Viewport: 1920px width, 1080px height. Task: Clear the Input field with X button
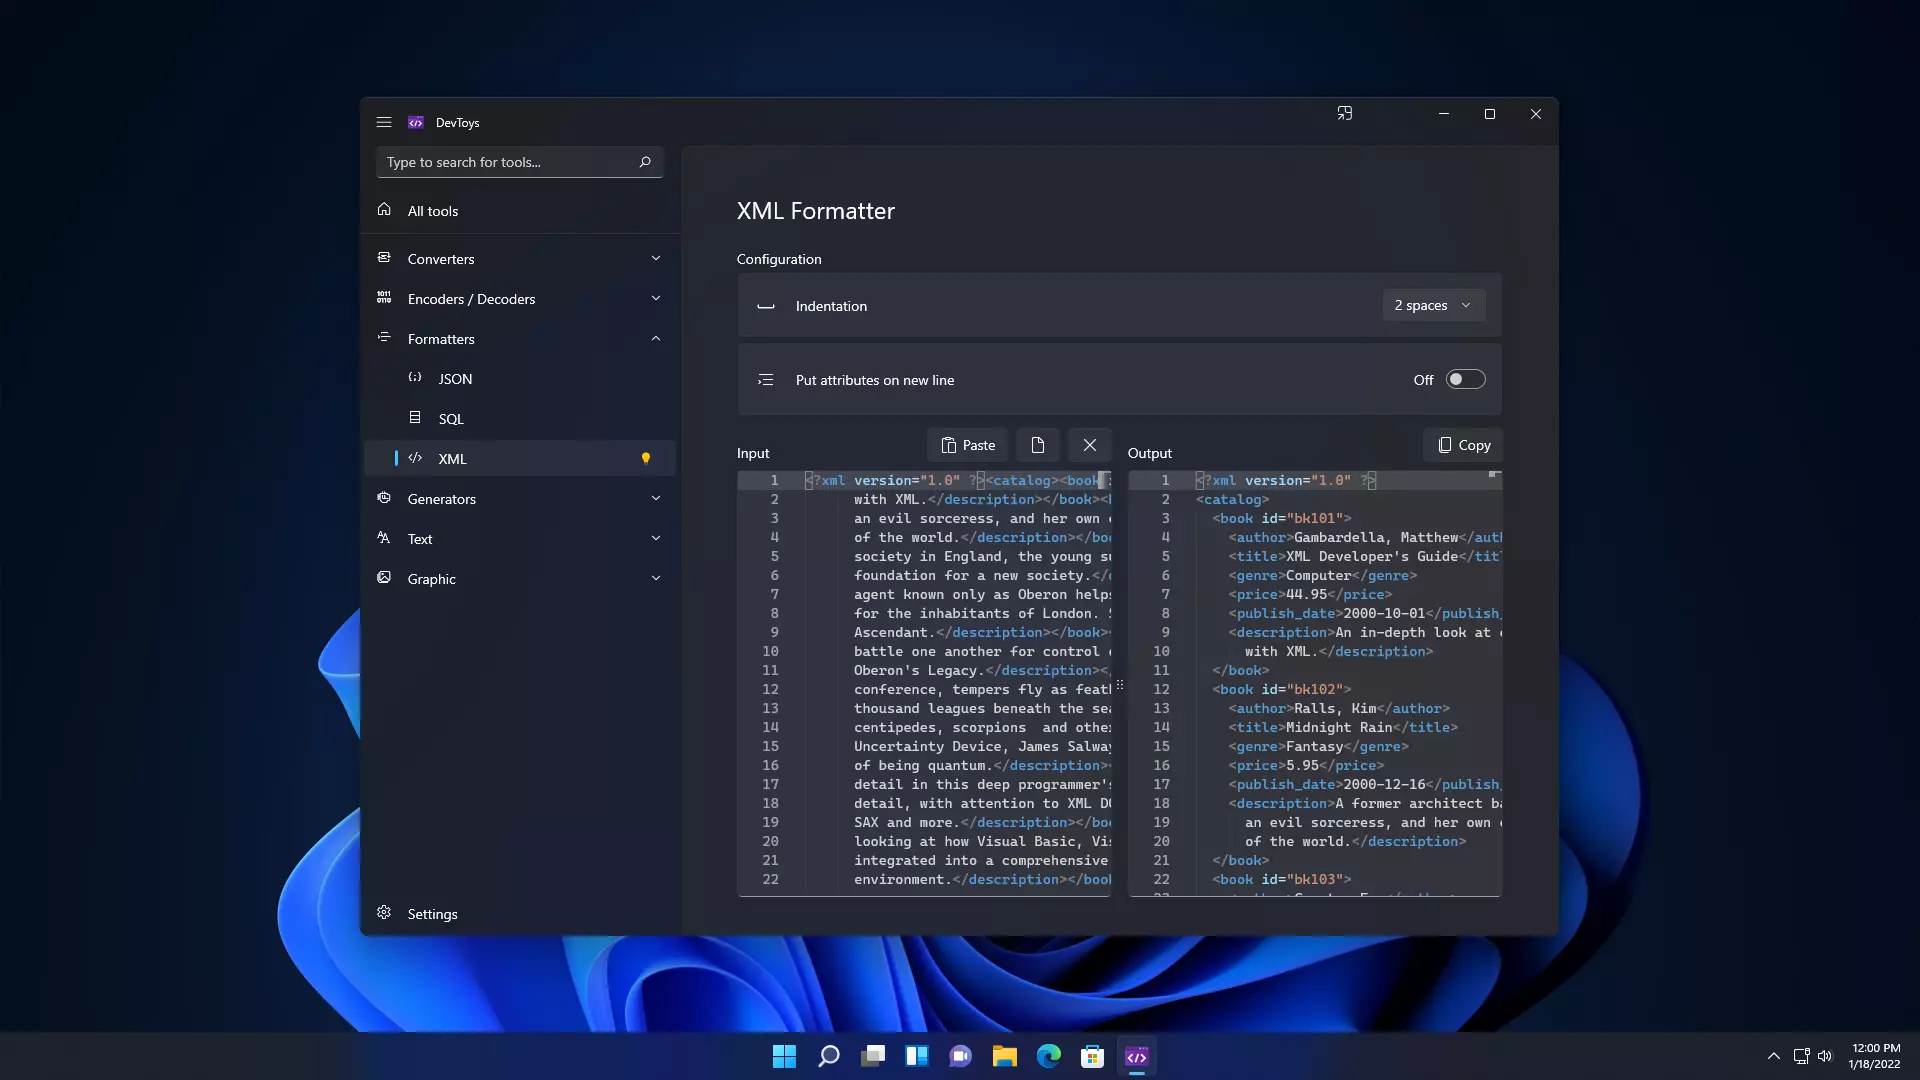pos(1089,444)
